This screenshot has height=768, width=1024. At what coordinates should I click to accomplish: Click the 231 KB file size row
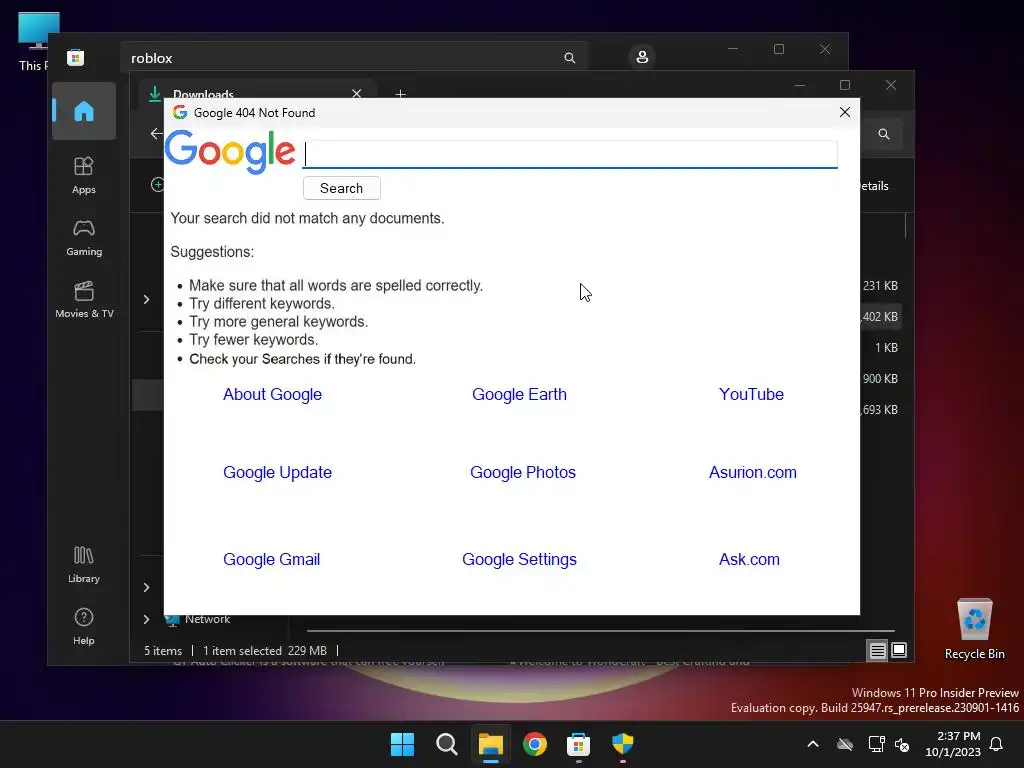coord(880,285)
